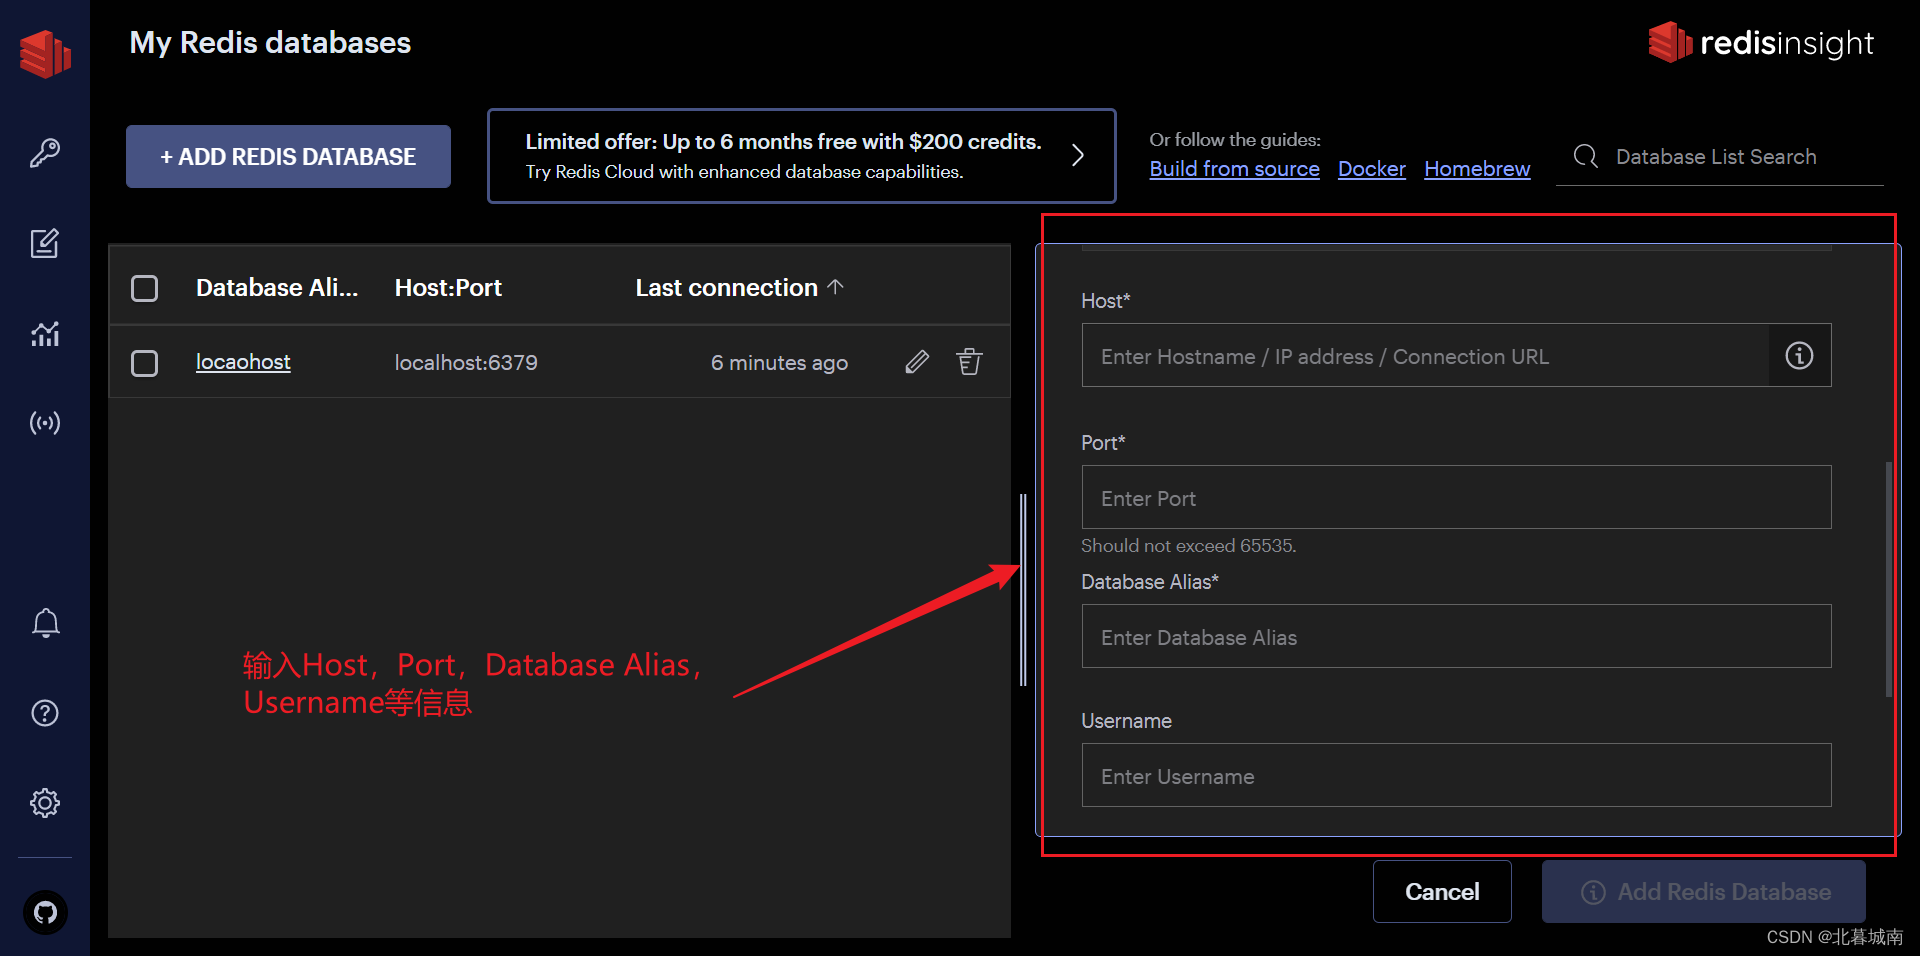Open the Homebrew guide link
This screenshot has width=1920, height=956.
(x=1477, y=169)
